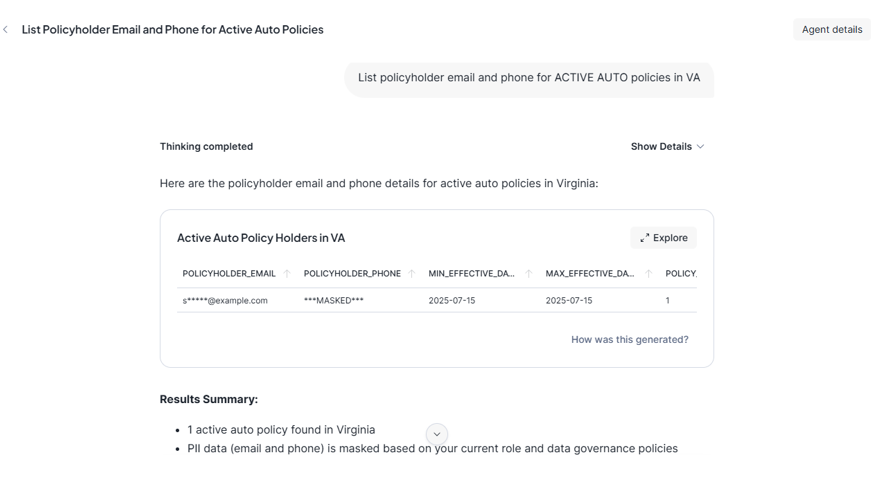Open the Agent details panel

point(831,30)
